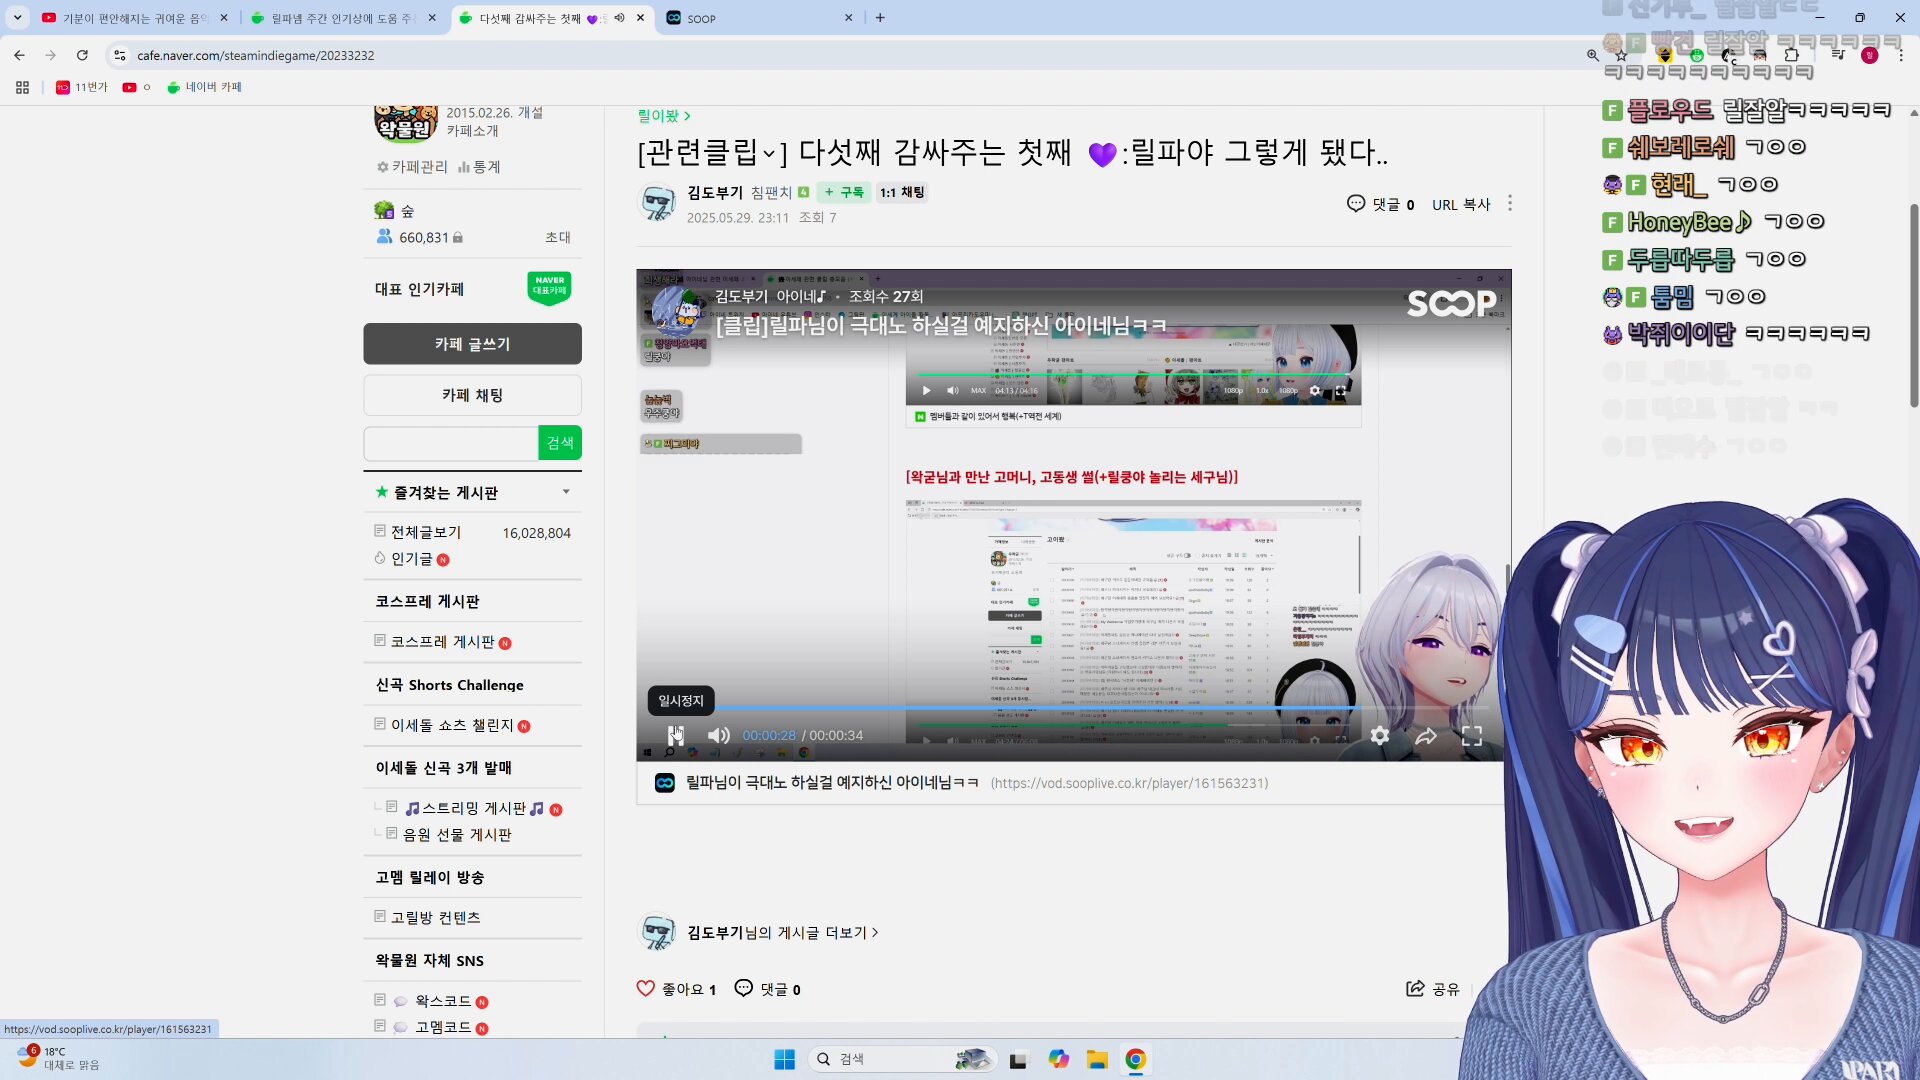Click the comment bubble icon near URL copy
This screenshot has width=1920, height=1080.
coord(1356,204)
